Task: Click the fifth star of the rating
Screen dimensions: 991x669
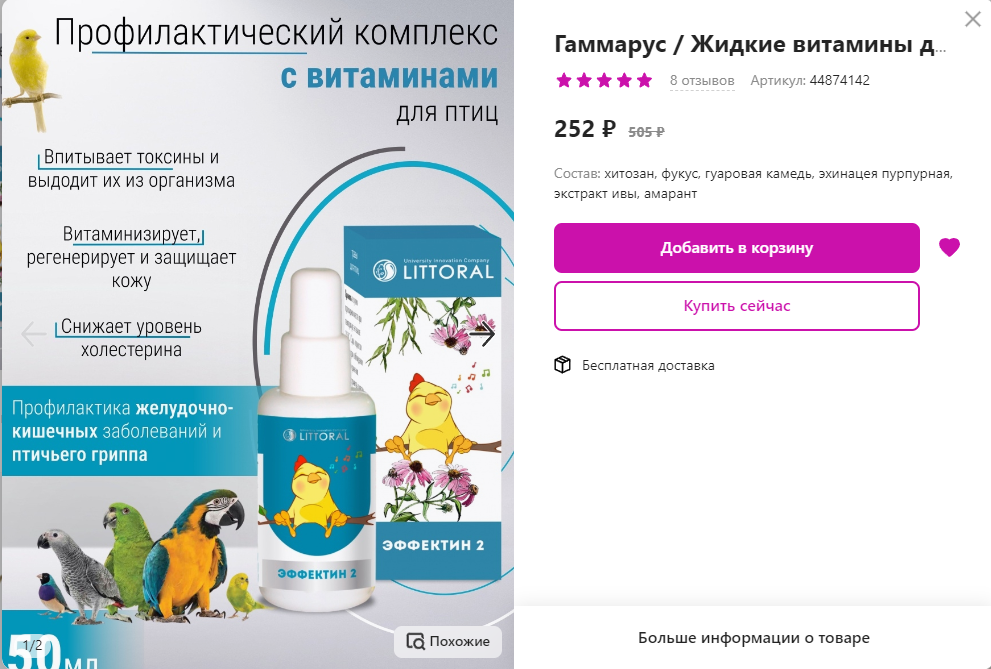Action: click(645, 80)
